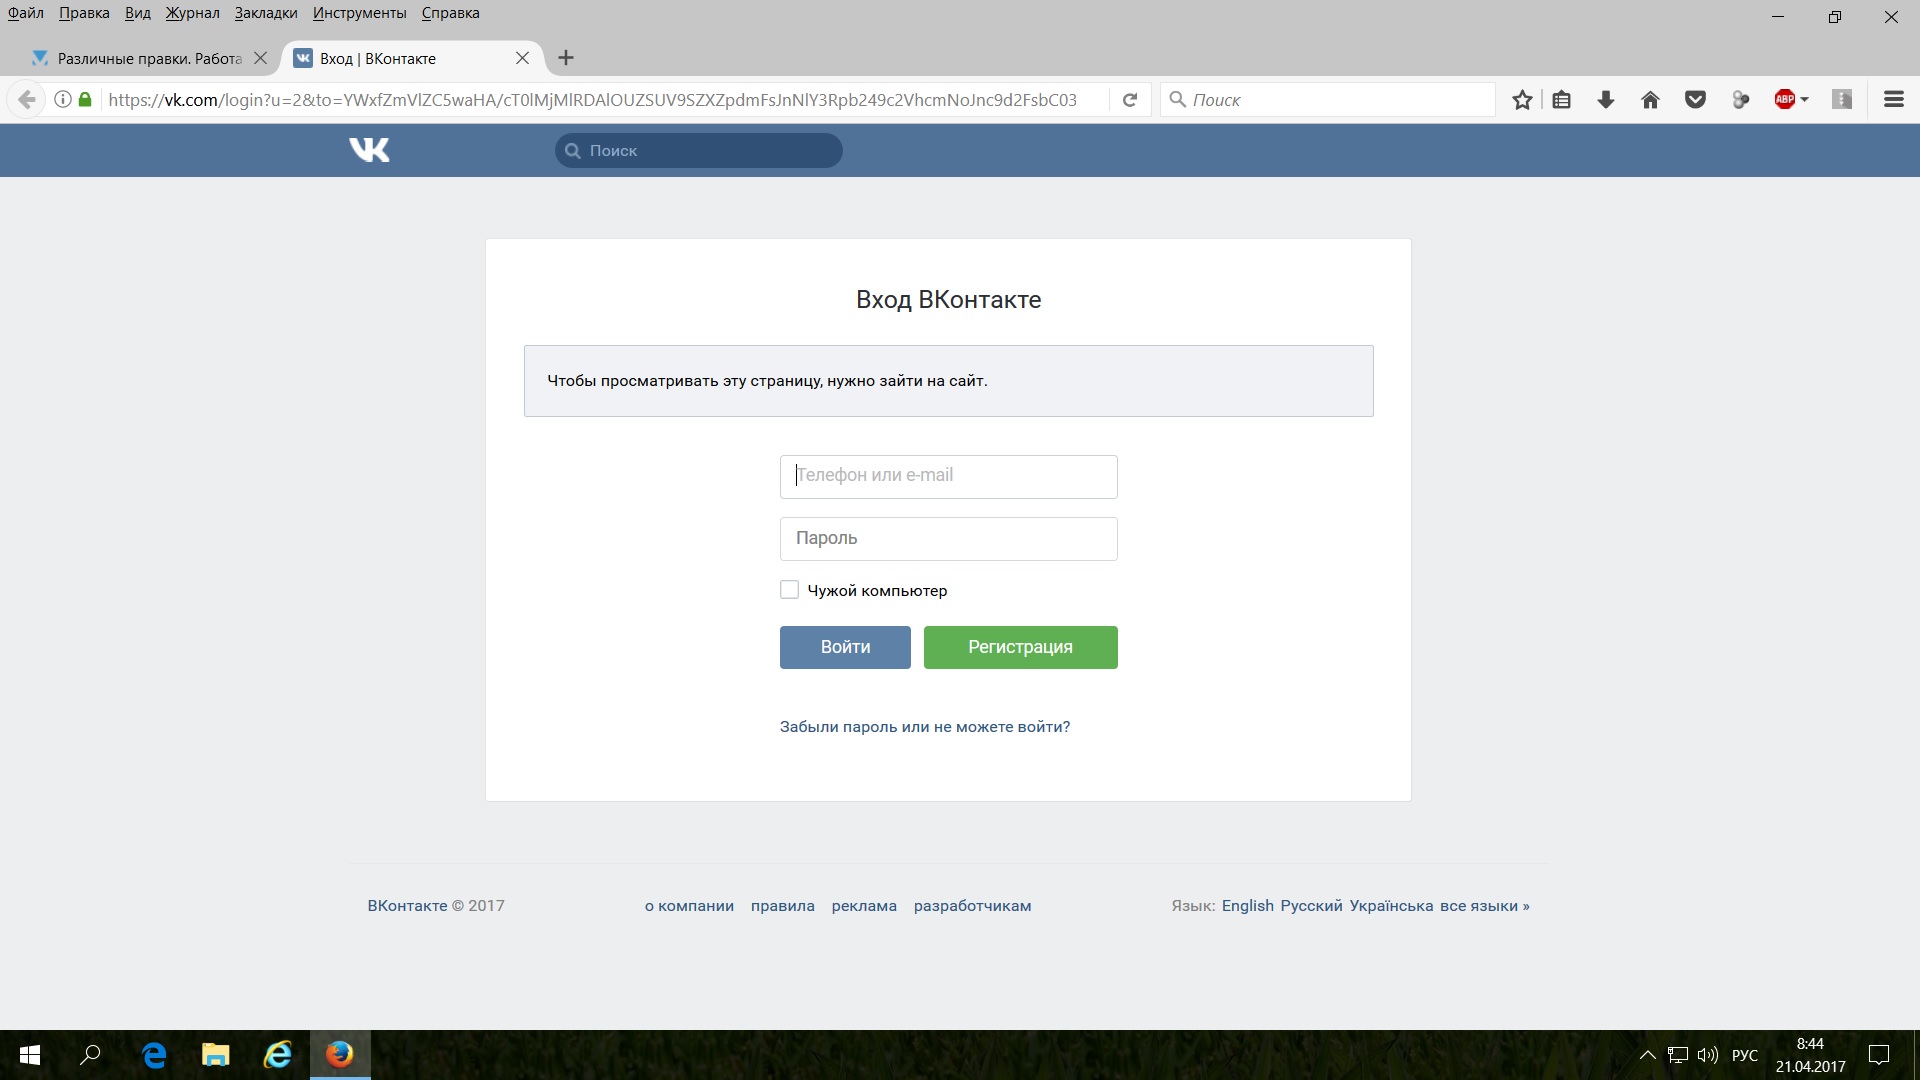The width and height of the screenshot is (1920, 1080).
Task: Open File Explorer from taskbar
Action: pos(216,1055)
